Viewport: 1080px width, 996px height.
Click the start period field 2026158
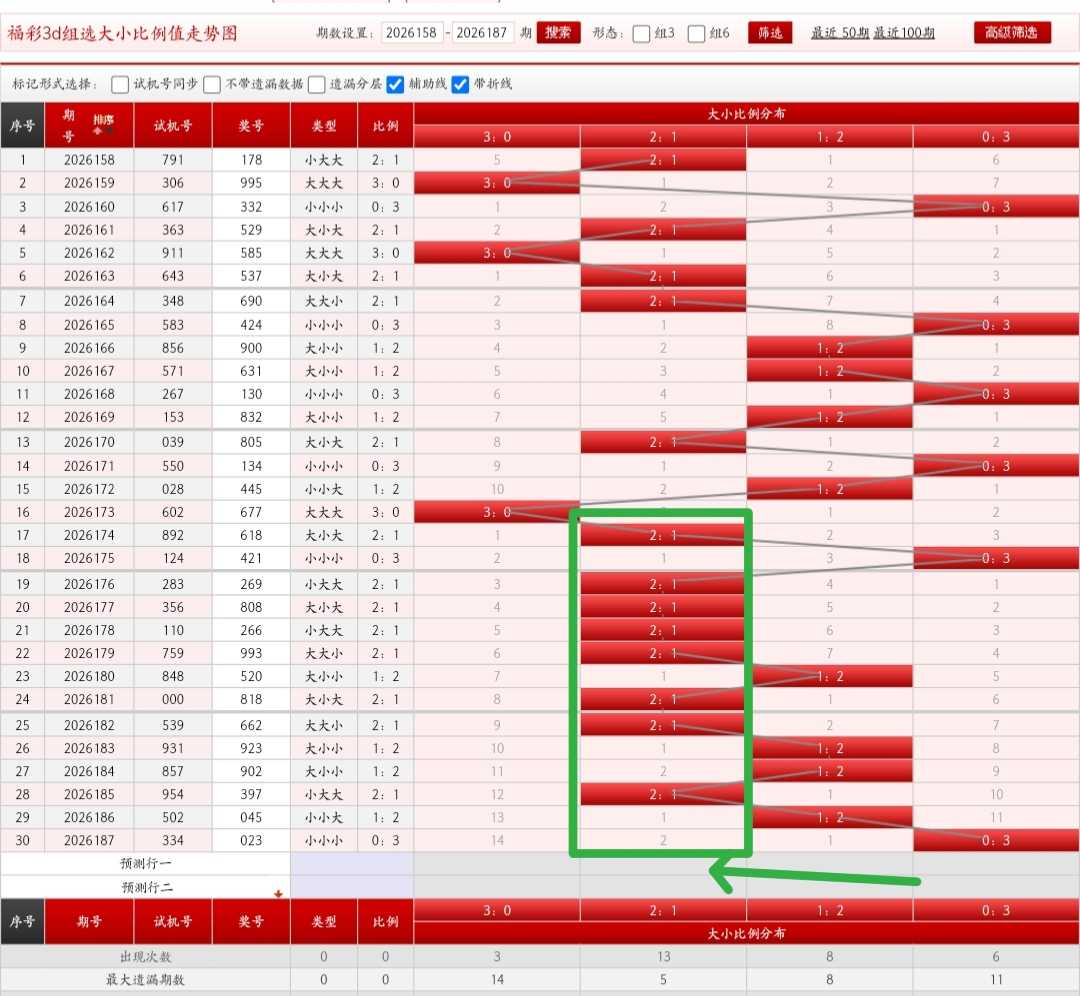(x=411, y=32)
